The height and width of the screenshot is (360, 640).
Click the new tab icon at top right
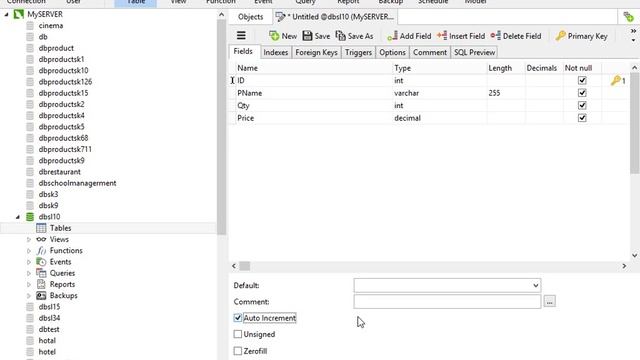coord(629,17)
